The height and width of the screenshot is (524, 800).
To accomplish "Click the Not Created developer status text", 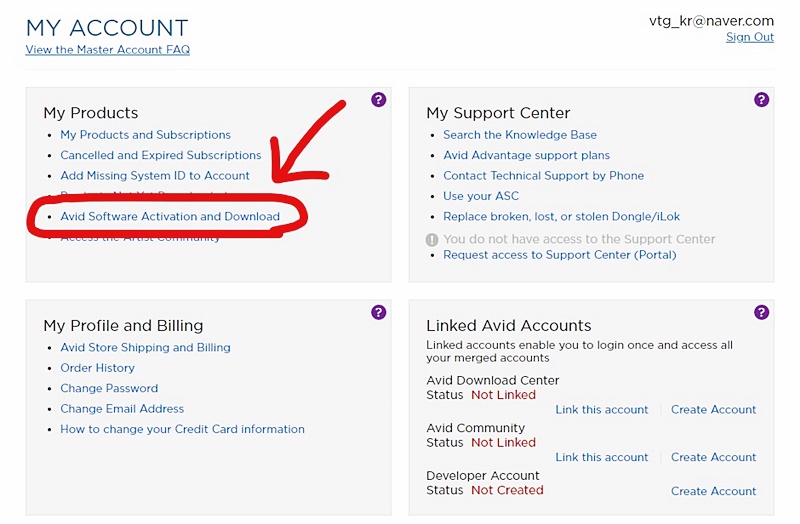I will click(x=507, y=490).
